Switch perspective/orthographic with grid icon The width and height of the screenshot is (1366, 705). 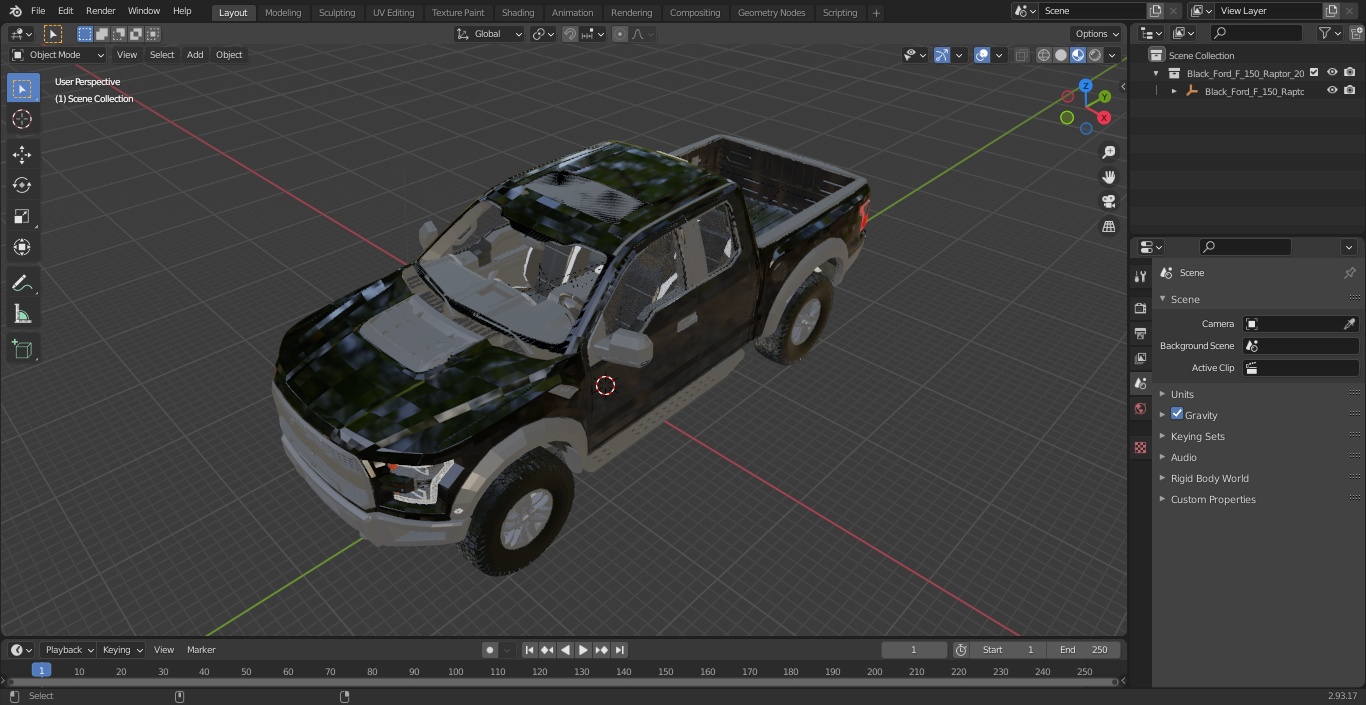[1109, 227]
